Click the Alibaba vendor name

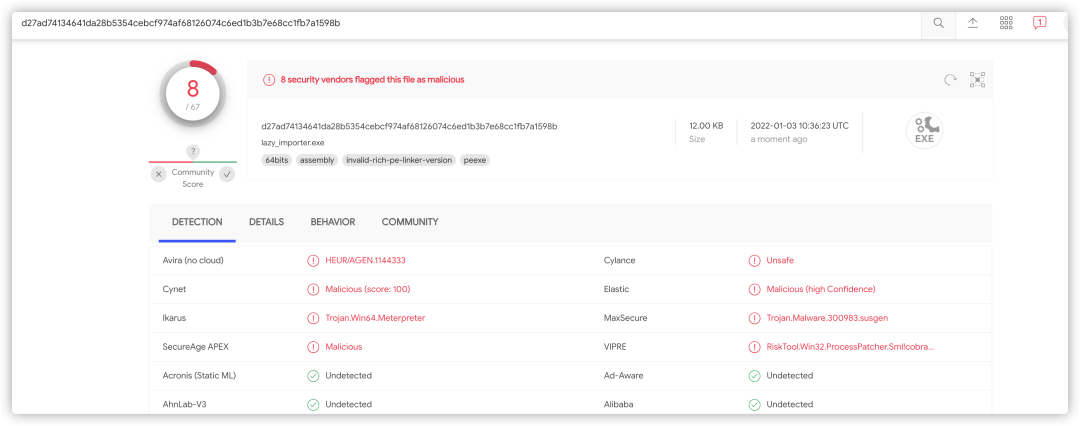619,405
